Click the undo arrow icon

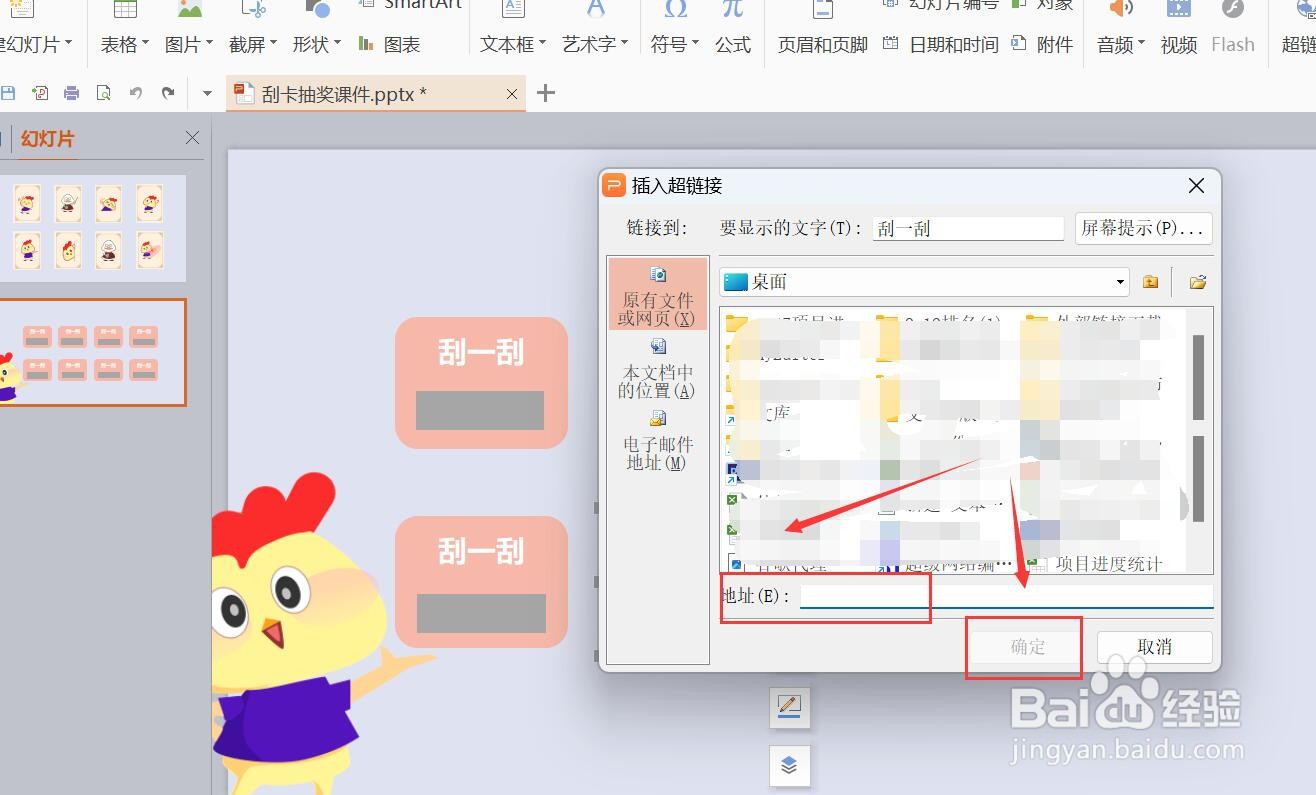[136, 93]
